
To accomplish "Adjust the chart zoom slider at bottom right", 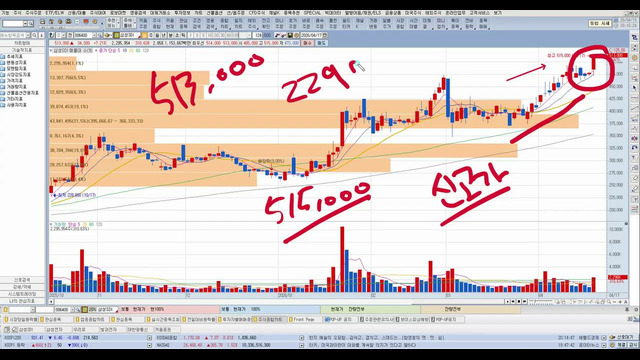I will (541, 302).
